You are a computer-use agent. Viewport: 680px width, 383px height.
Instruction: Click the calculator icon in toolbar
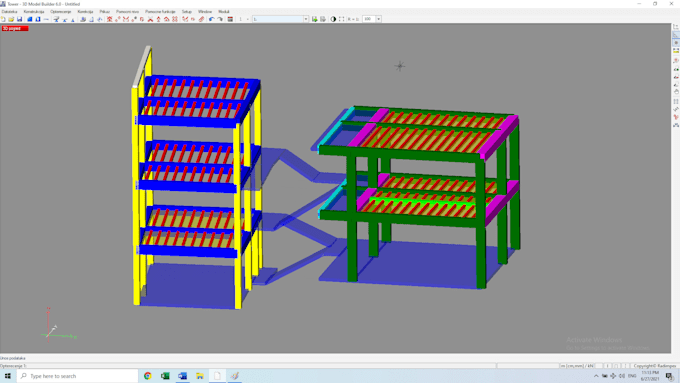[x=230, y=19]
